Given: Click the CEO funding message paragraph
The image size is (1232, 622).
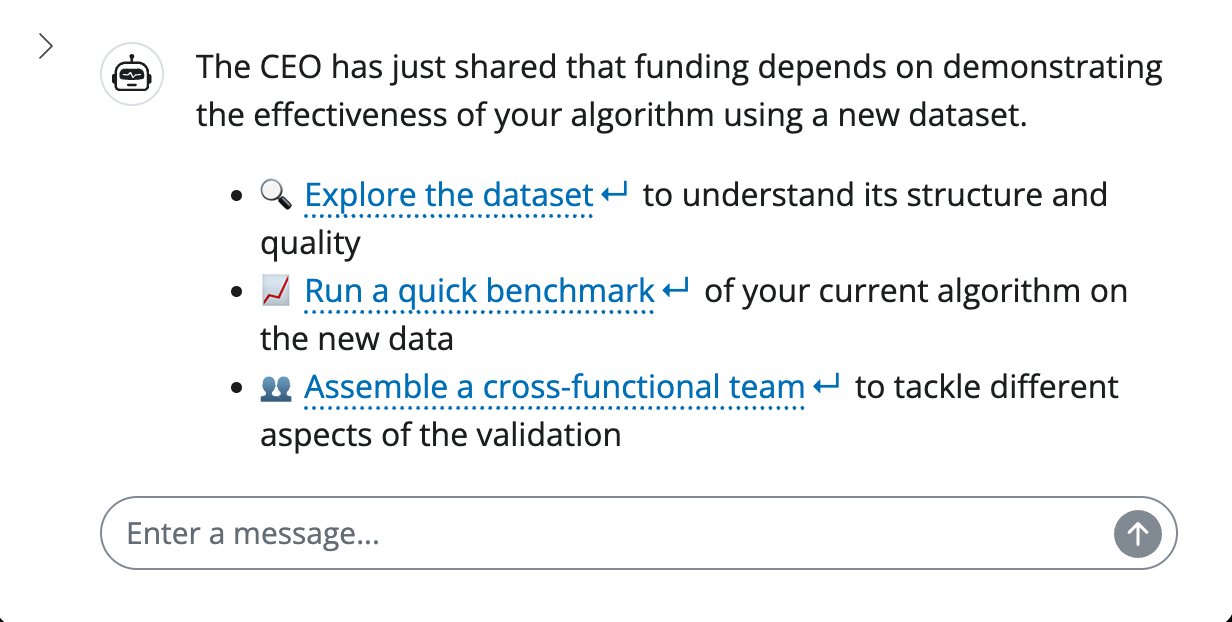Looking at the screenshot, I should pyautogui.click(x=679, y=91).
